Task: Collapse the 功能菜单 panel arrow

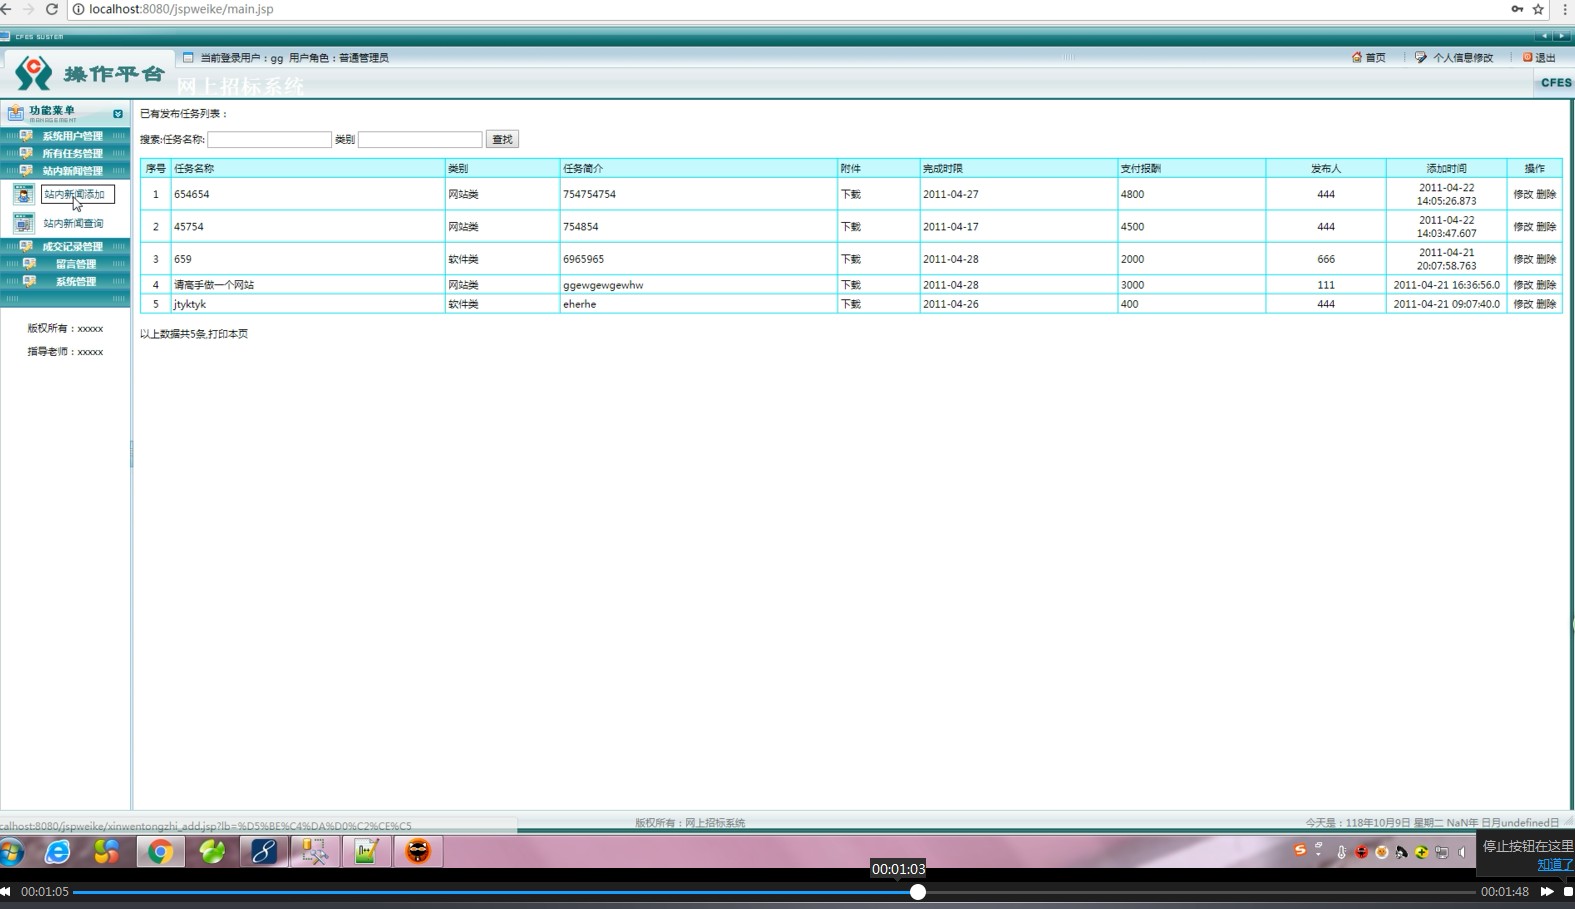Action: [118, 114]
